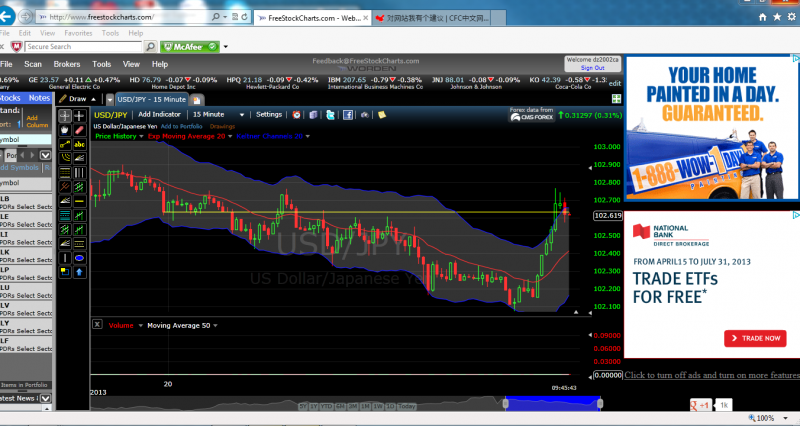Click the time range left slider handle

[506, 404]
